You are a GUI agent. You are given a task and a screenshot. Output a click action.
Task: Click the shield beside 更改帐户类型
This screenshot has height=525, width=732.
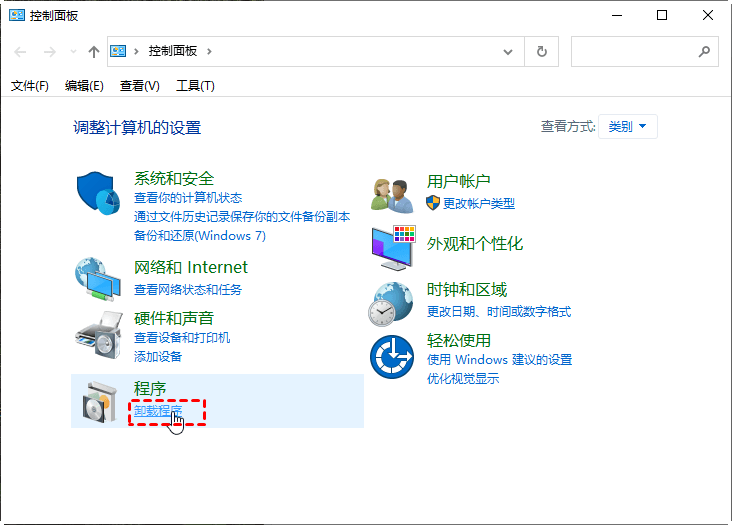[x=433, y=203]
